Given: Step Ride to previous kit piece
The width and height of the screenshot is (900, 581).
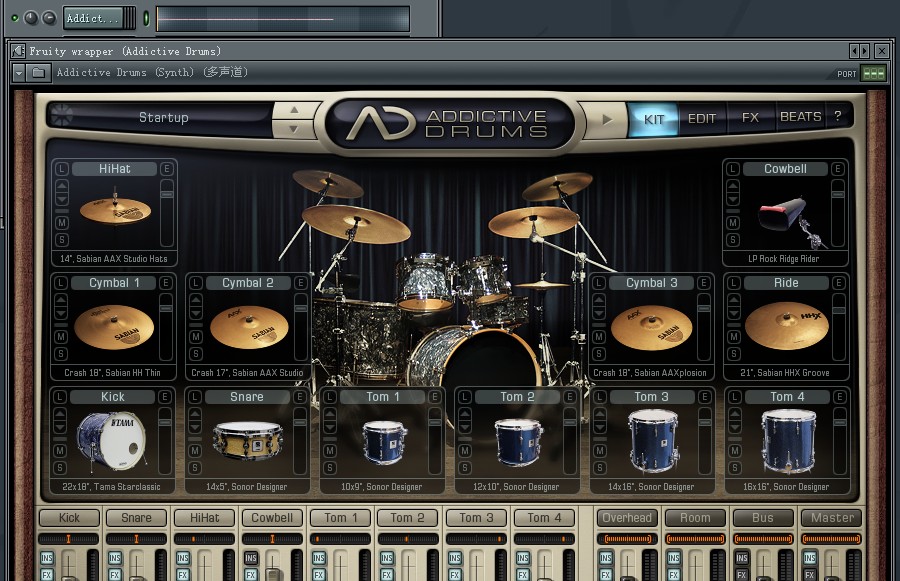Looking at the screenshot, I should 734,300.
